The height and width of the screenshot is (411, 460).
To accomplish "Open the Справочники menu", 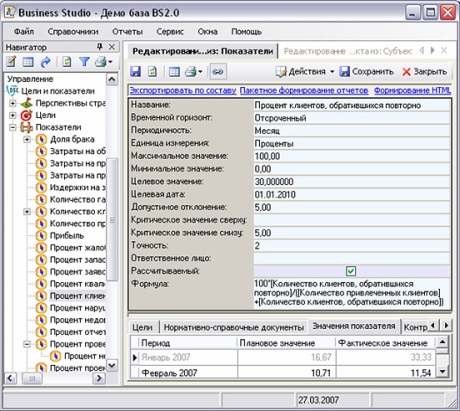I will pyautogui.click(x=73, y=32).
